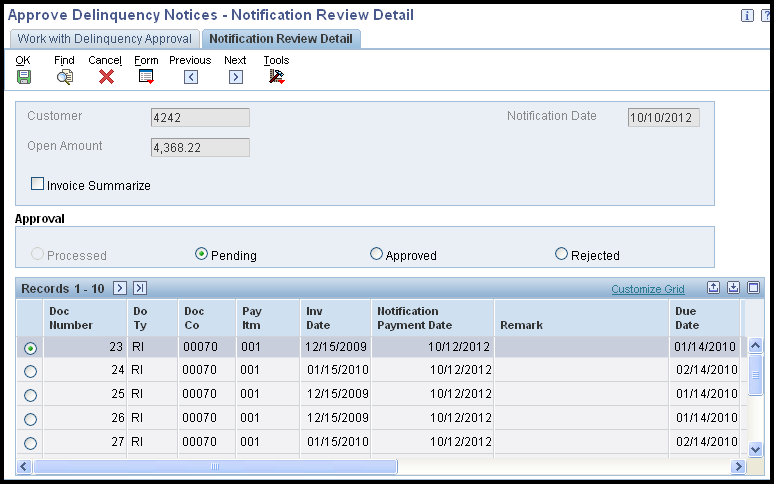Click the Pay Itm column header

click(x=268, y=318)
